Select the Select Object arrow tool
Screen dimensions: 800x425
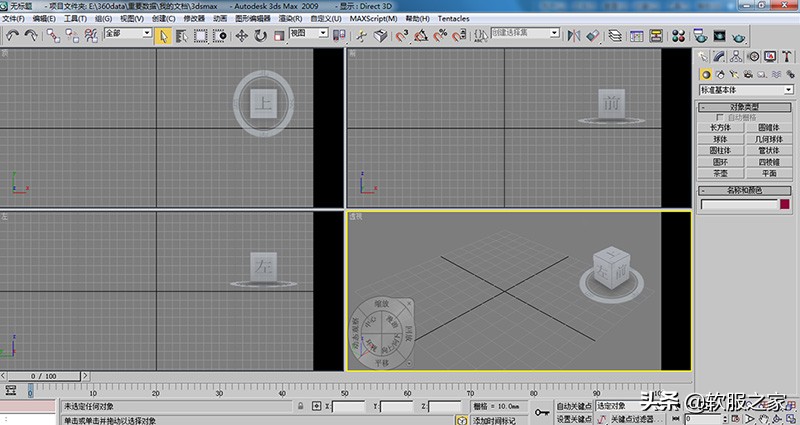pyautogui.click(x=163, y=35)
